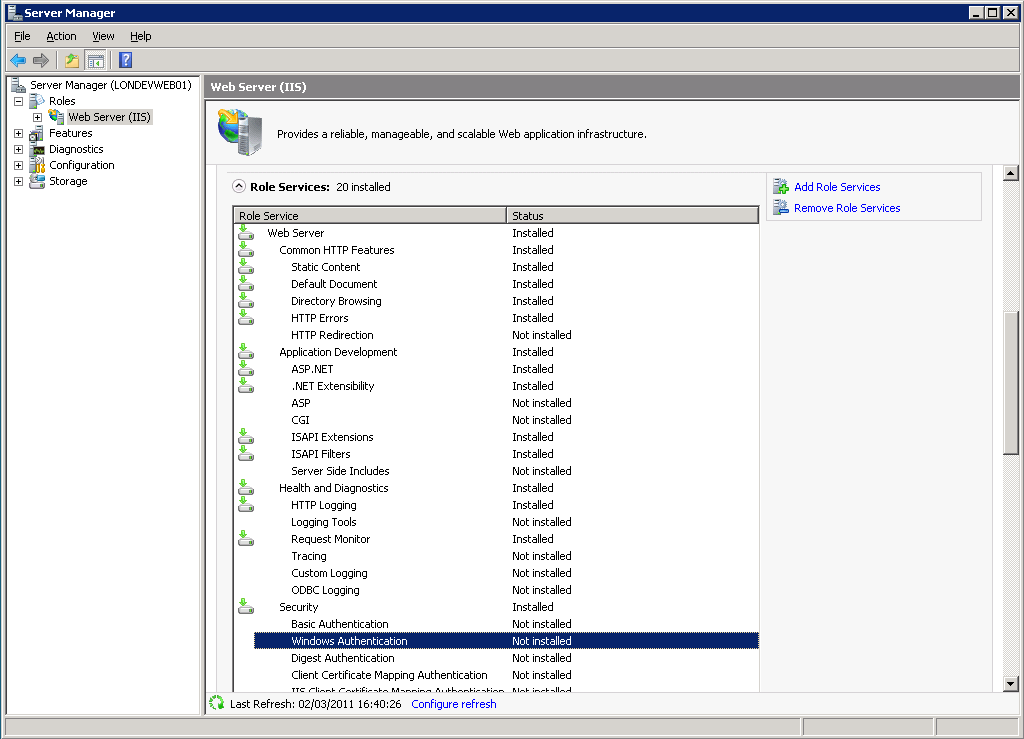Collapse the Role Services section chevron

point(239,187)
